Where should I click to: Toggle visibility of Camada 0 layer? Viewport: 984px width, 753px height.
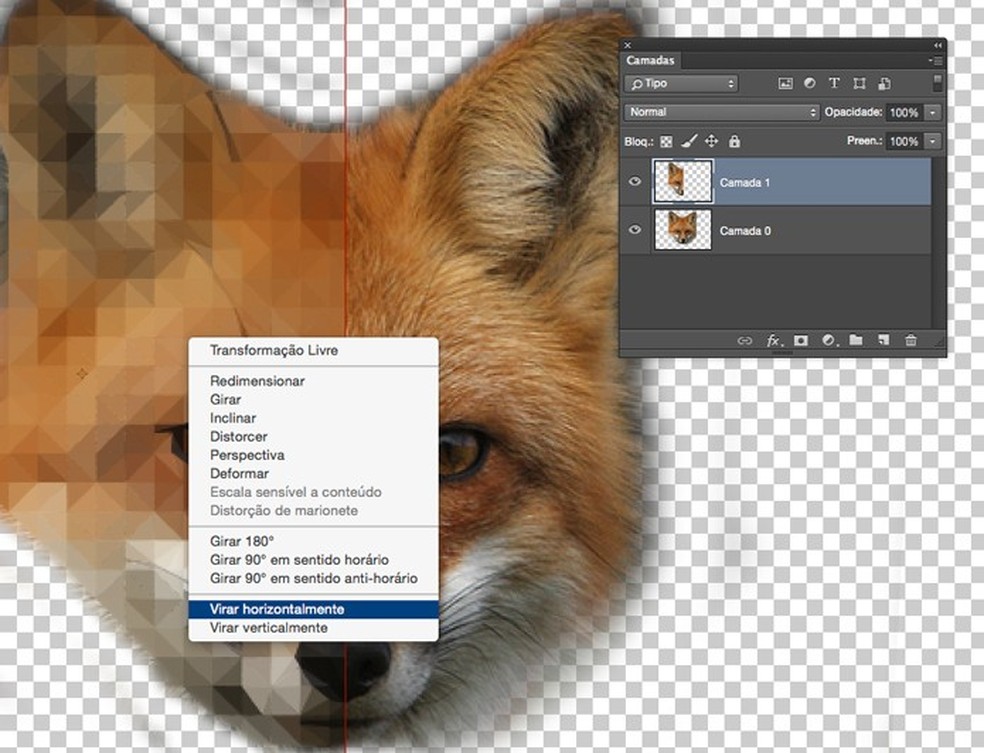click(x=635, y=230)
